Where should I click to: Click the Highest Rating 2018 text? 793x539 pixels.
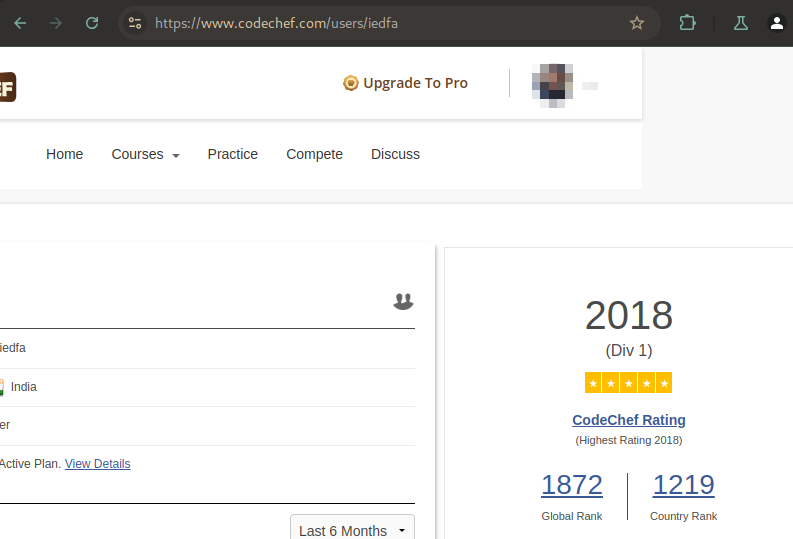629,440
